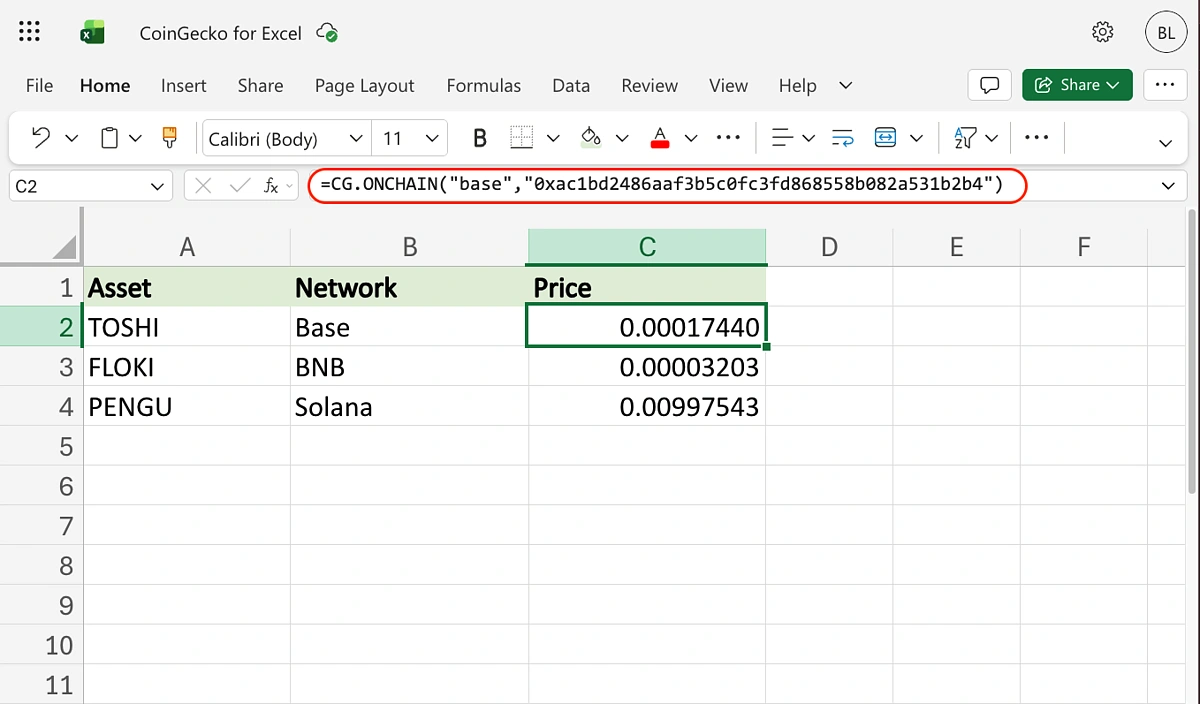
Task: Switch to the Insert tab
Action: [x=184, y=86]
